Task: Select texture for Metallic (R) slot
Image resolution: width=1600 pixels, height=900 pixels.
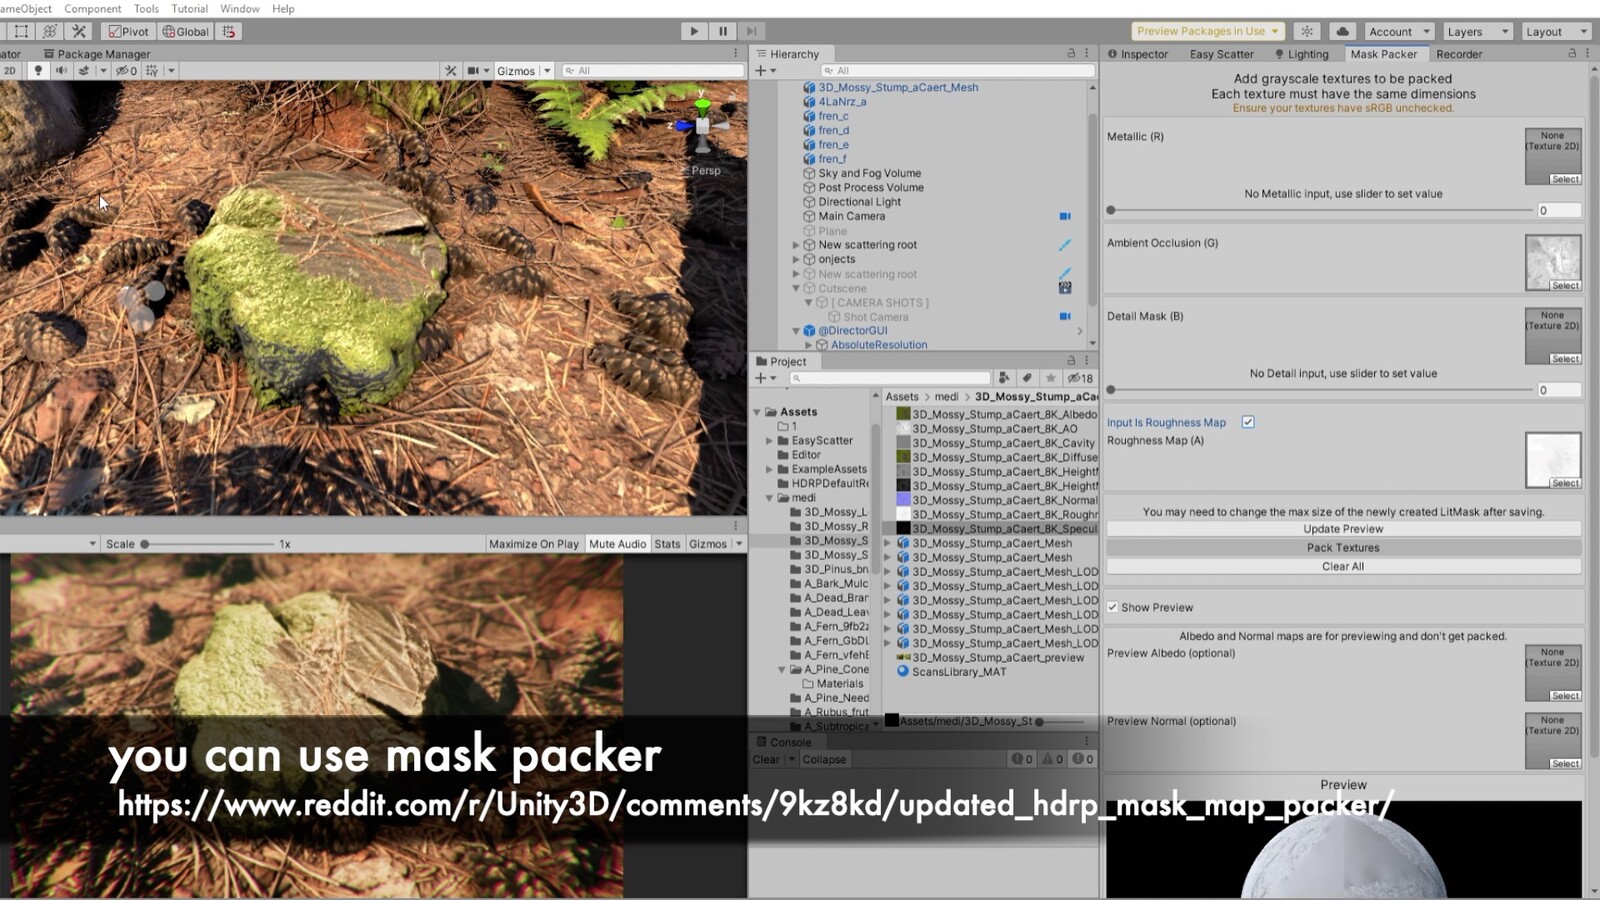Action: point(1565,179)
